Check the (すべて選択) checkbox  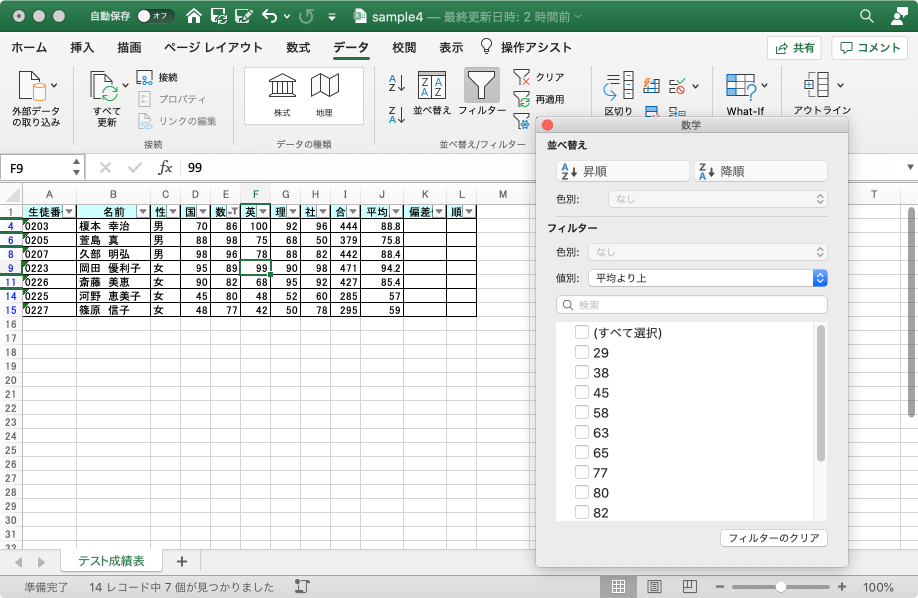pos(581,332)
